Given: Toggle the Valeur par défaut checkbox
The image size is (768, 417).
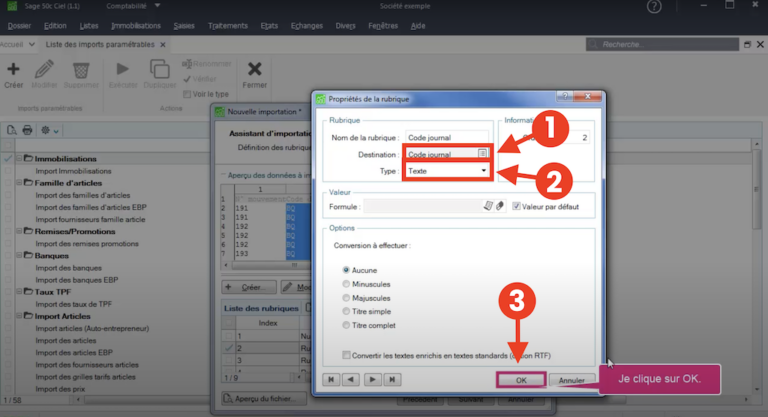Looking at the screenshot, I should point(516,206).
